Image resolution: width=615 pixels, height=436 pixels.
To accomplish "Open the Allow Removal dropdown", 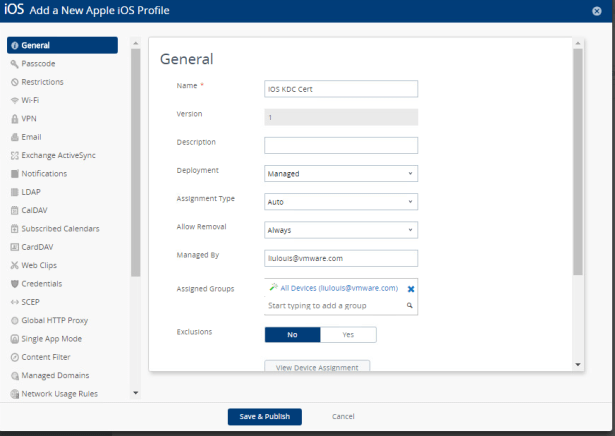I will pyautogui.click(x=341, y=230).
